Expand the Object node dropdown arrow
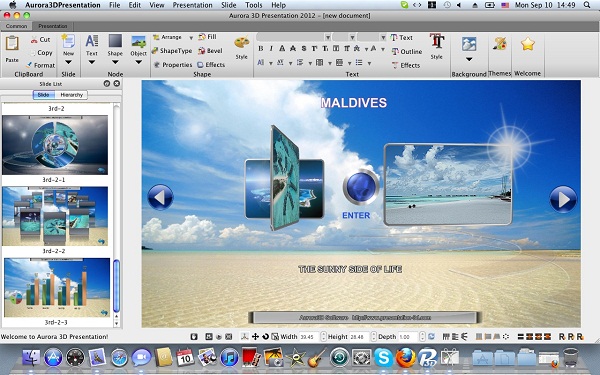Viewport: 600px width, 375px height. [x=139, y=62]
